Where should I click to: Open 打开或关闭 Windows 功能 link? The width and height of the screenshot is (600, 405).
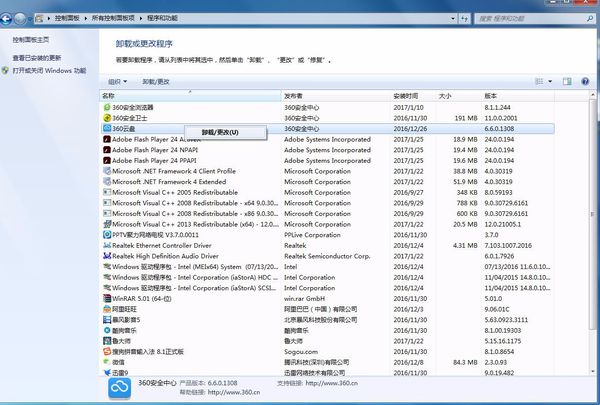pos(49,70)
